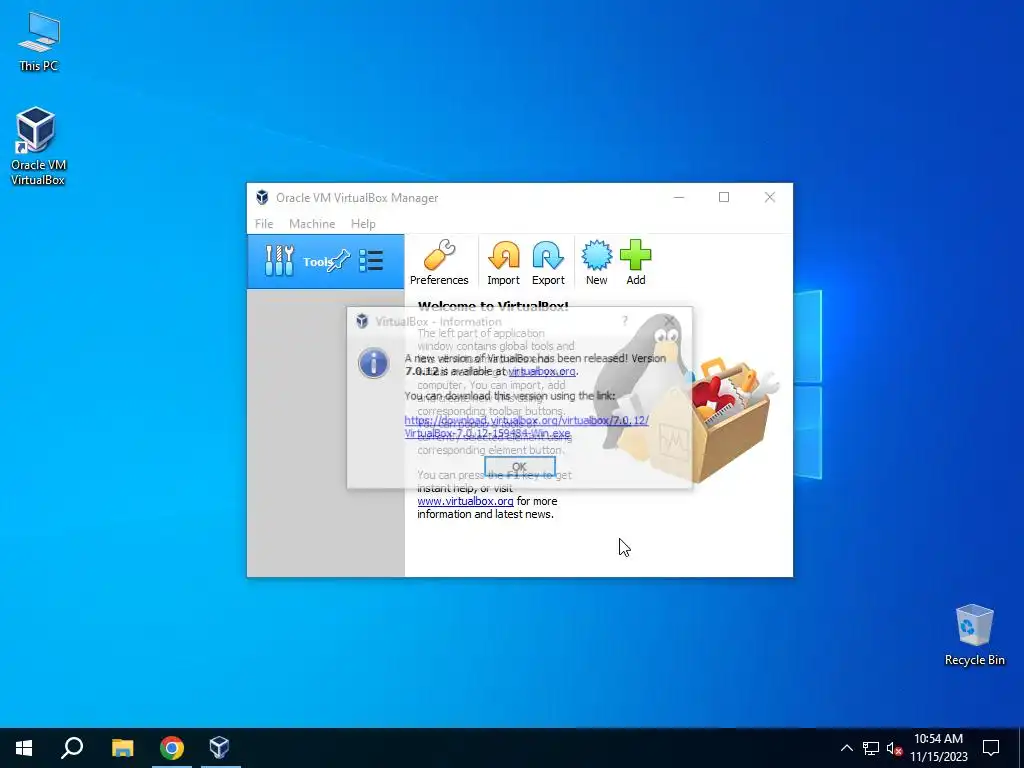Select the Tools item in sidebar
The width and height of the screenshot is (1024, 768).
pyautogui.click(x=325, y=261)
